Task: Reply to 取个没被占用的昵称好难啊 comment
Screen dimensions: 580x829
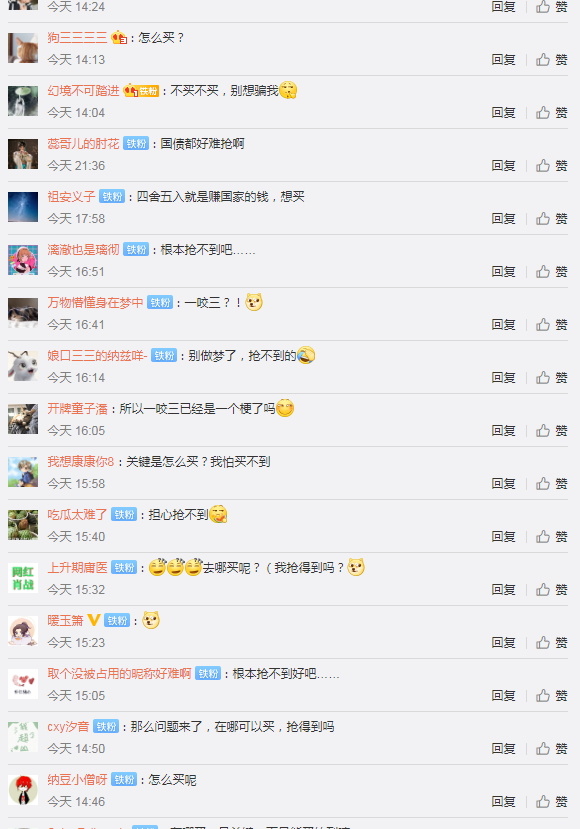Action: point(503,695)
